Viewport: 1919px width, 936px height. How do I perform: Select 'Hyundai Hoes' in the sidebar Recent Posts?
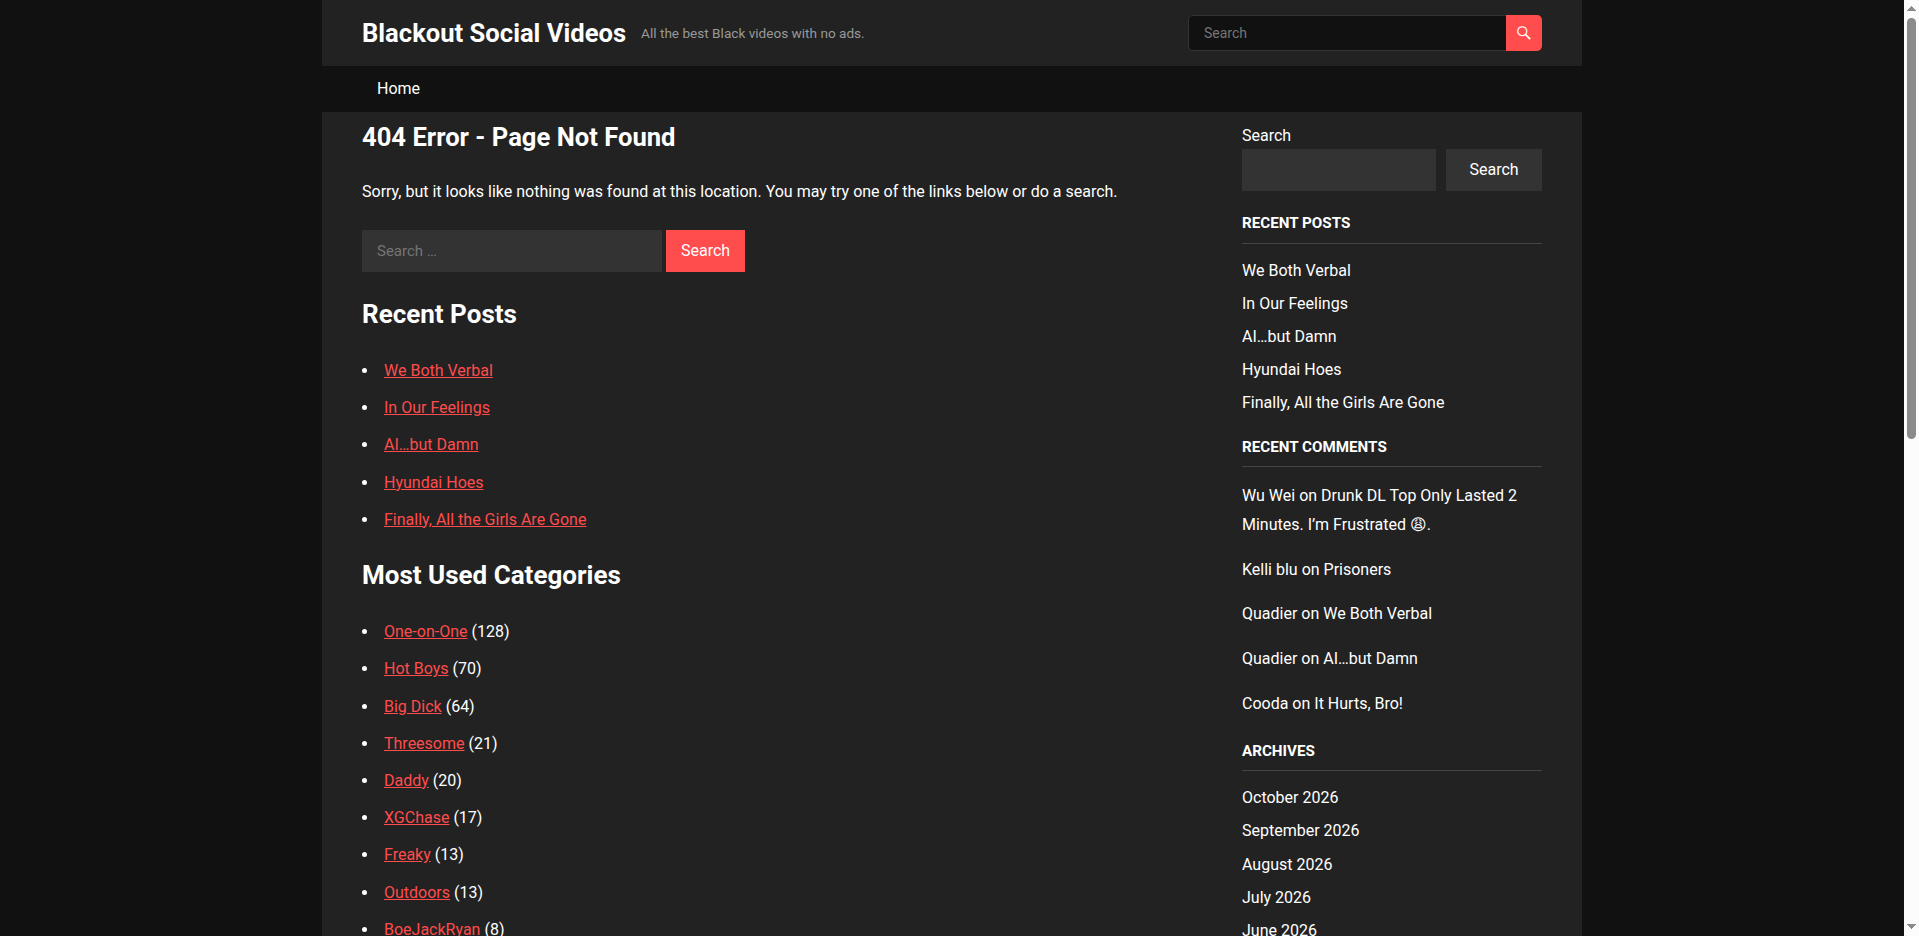tap(1292, 369)
